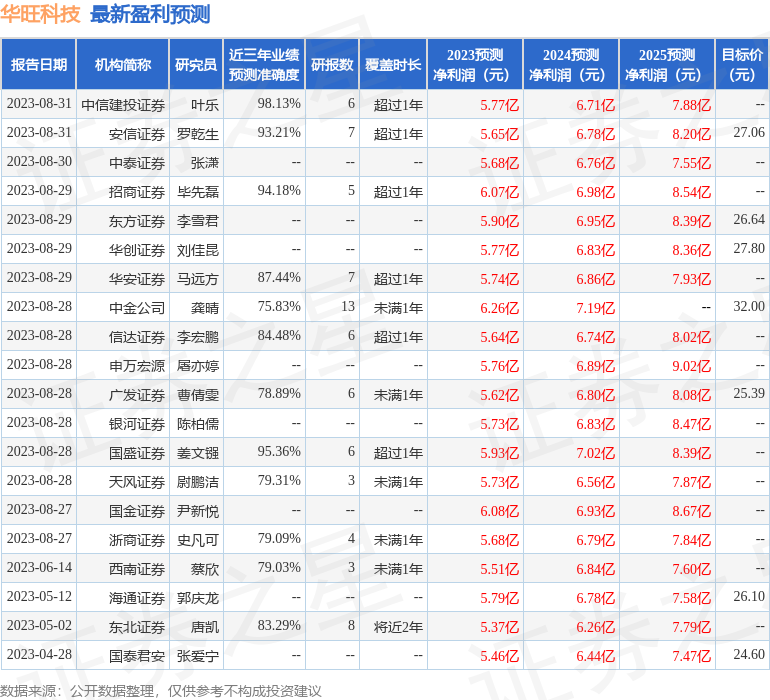Click 招商证券 2025 forecast 8.54亿
The width and height of the screenshot is (770, 700).
(691, 192)
